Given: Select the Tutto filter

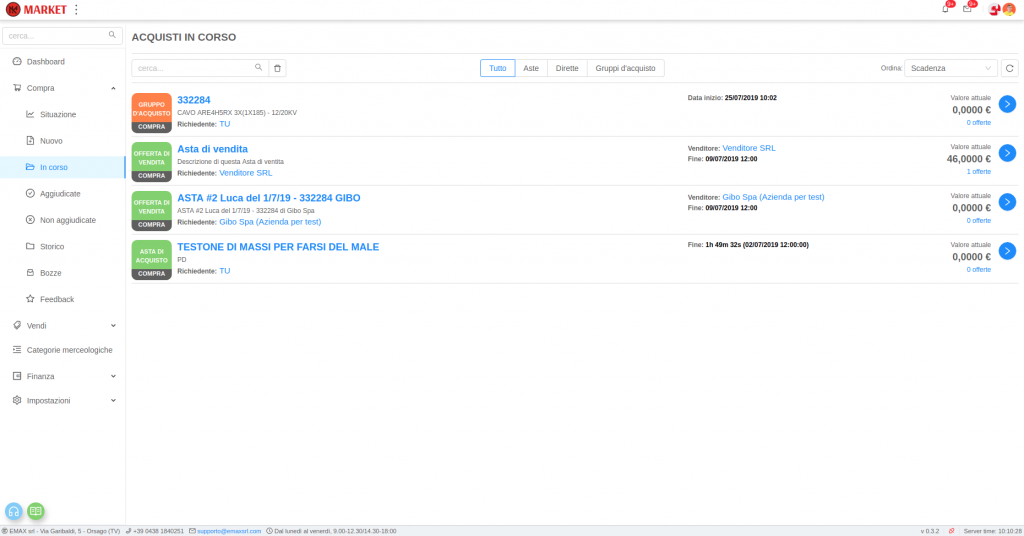Looking at the screenshot, I should (497, 68).
